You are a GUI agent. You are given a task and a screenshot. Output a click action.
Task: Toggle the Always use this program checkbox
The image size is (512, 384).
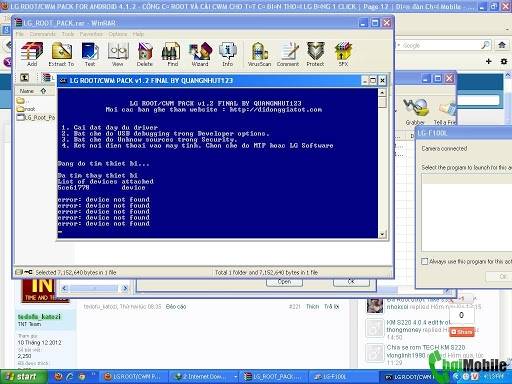[x=424, y=261]
